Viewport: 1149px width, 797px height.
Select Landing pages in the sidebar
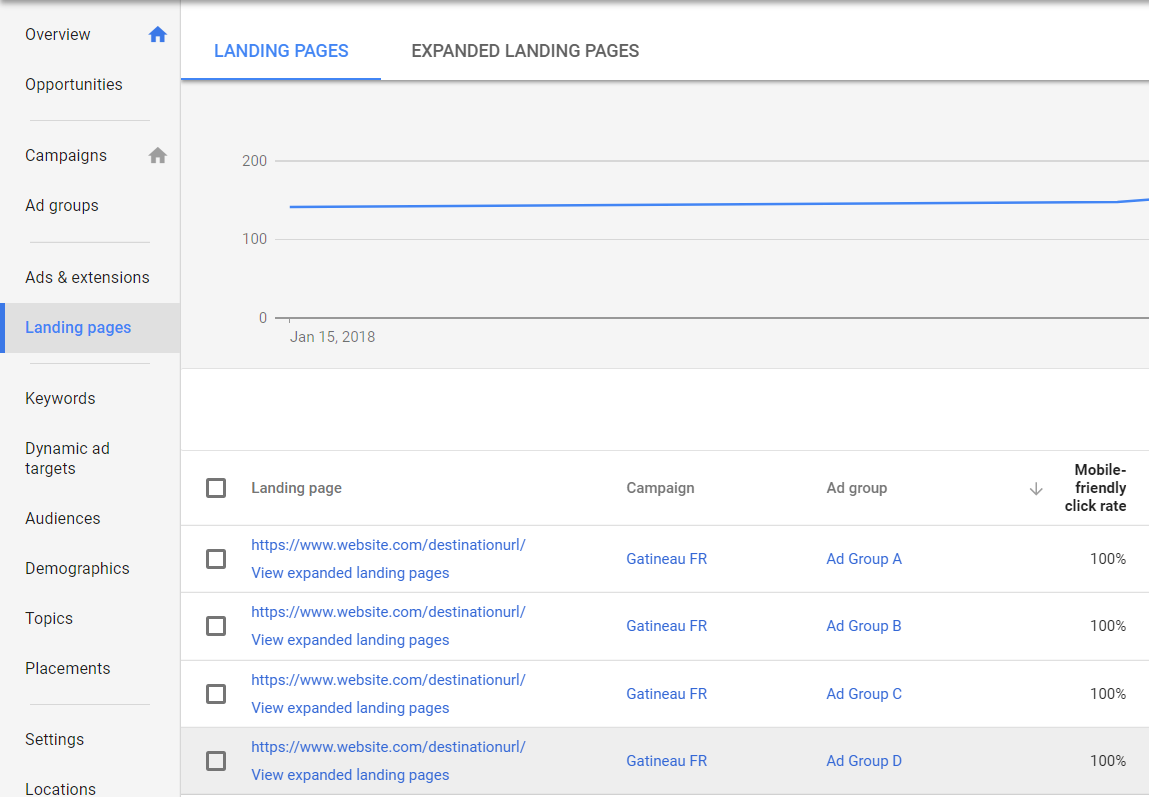click(x=78, y=327)
